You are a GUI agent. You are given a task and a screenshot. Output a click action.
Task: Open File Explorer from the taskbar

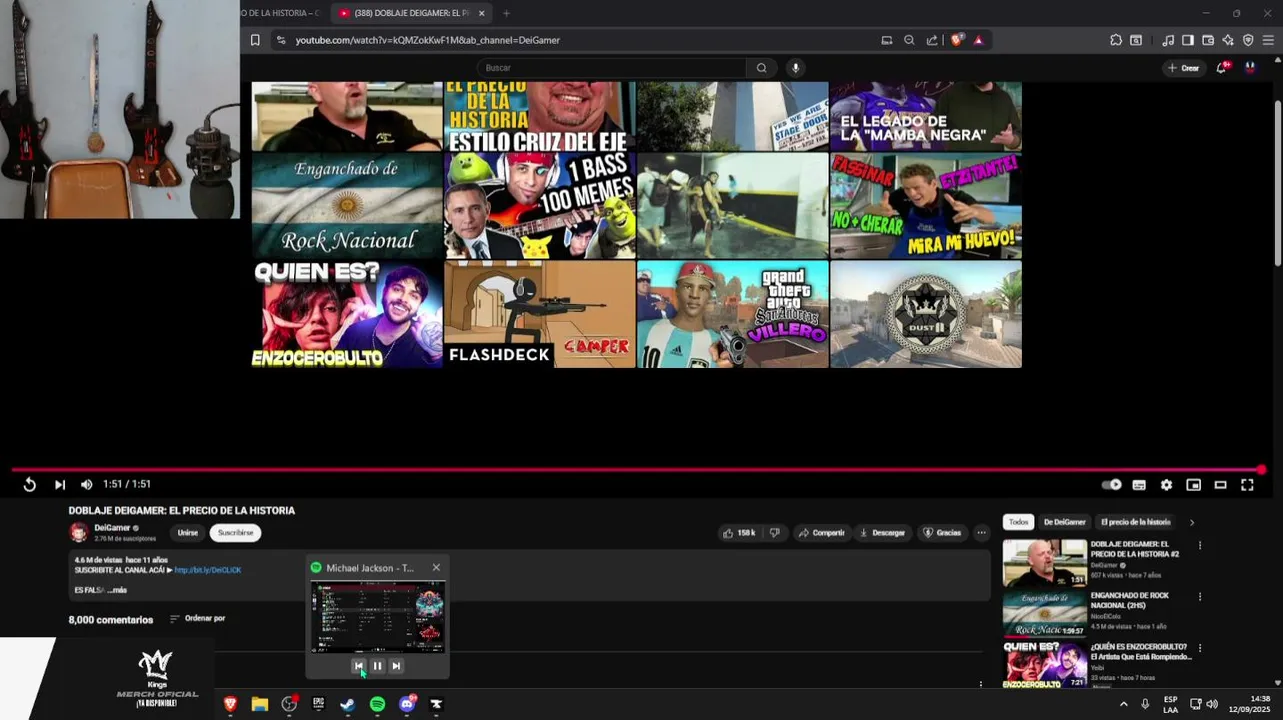pyautogui.click(x=260, y=704)
